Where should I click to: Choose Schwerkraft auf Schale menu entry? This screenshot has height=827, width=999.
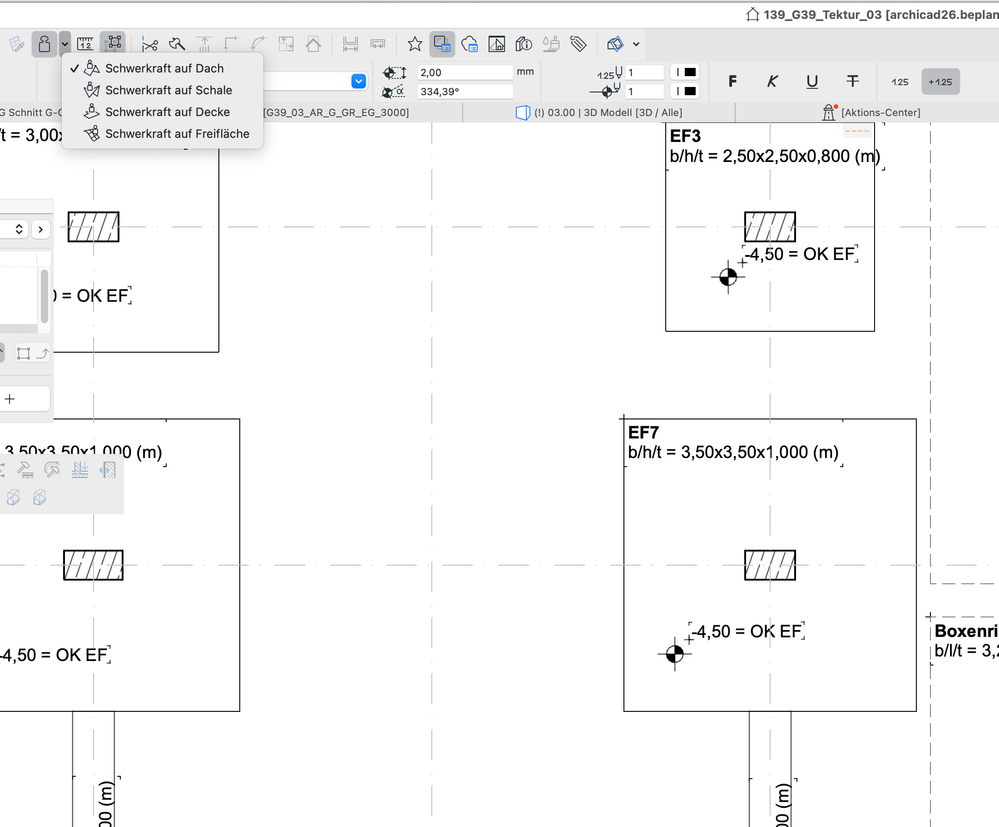point(163,90)
